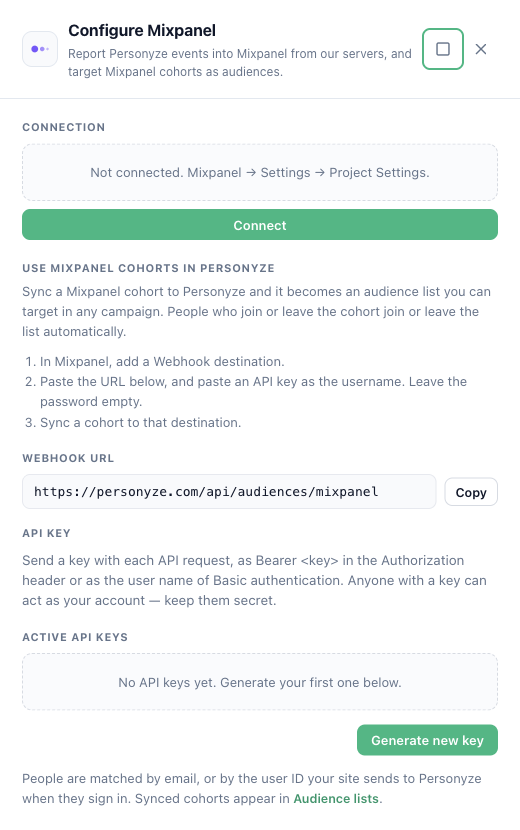Click the Not connected status box
The image size is (520, 830).
coord(260,173)
